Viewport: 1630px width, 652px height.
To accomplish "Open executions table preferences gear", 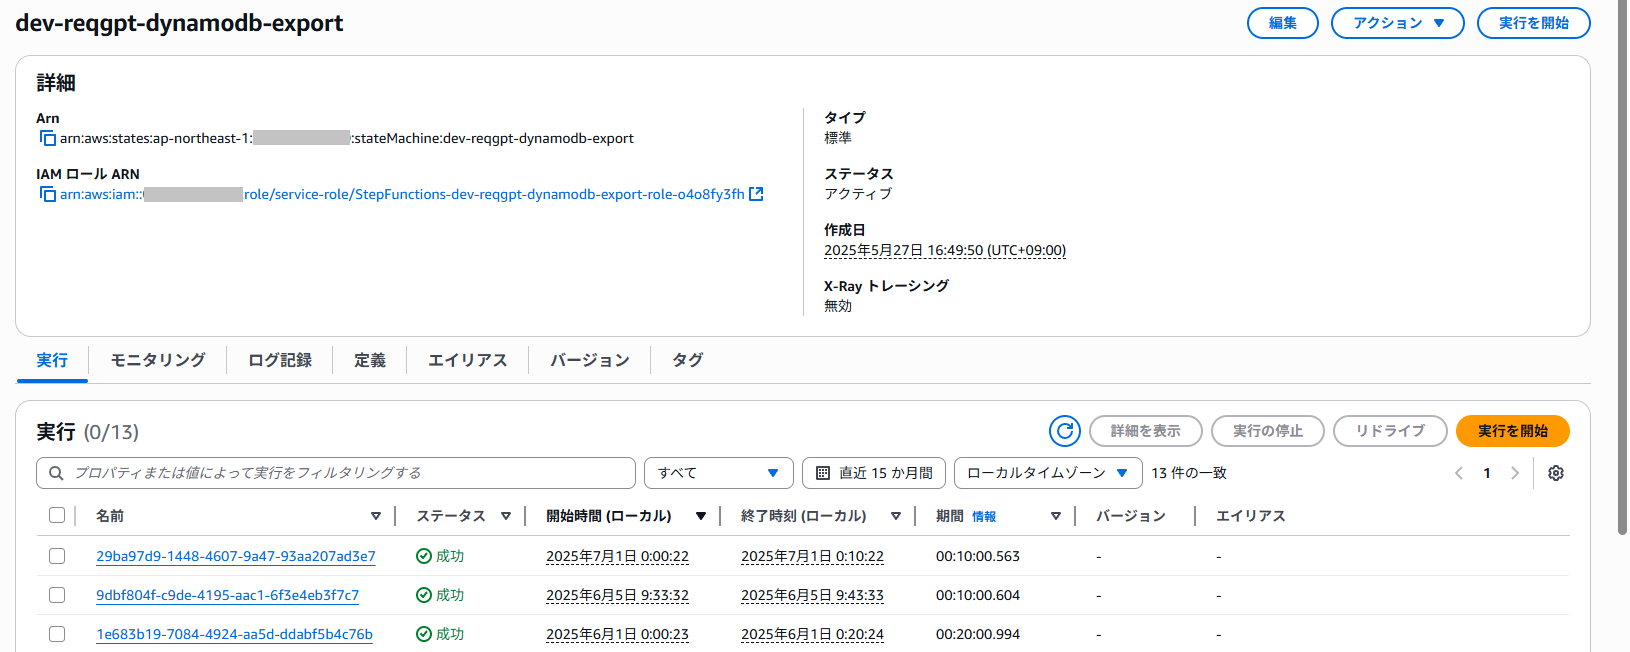I will (1556, 473).
